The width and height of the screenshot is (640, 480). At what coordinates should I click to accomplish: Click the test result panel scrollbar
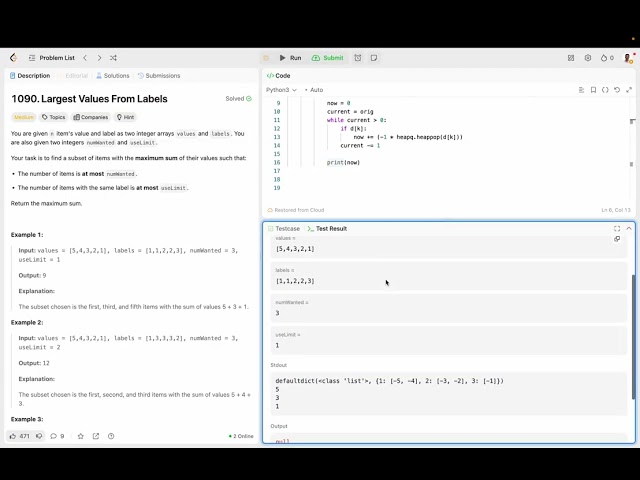633,337
